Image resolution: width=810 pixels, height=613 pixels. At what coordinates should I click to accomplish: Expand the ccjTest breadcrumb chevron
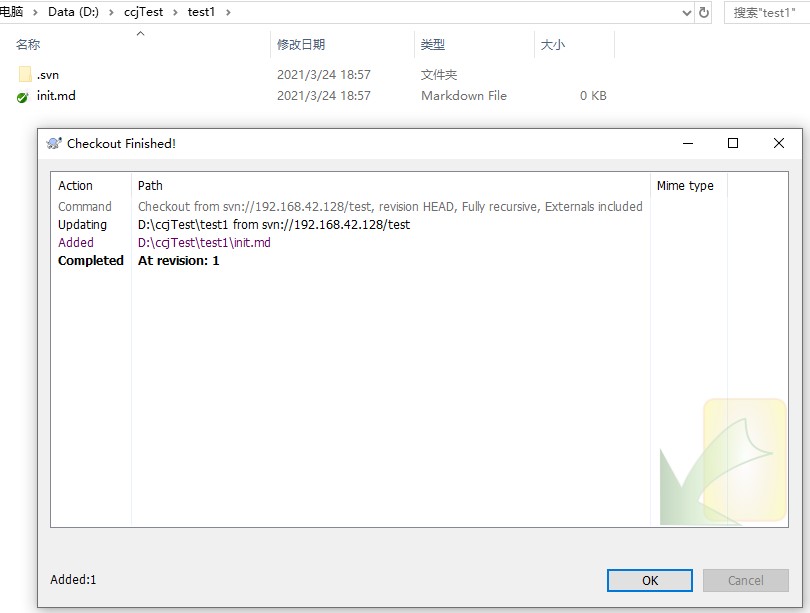175,13
